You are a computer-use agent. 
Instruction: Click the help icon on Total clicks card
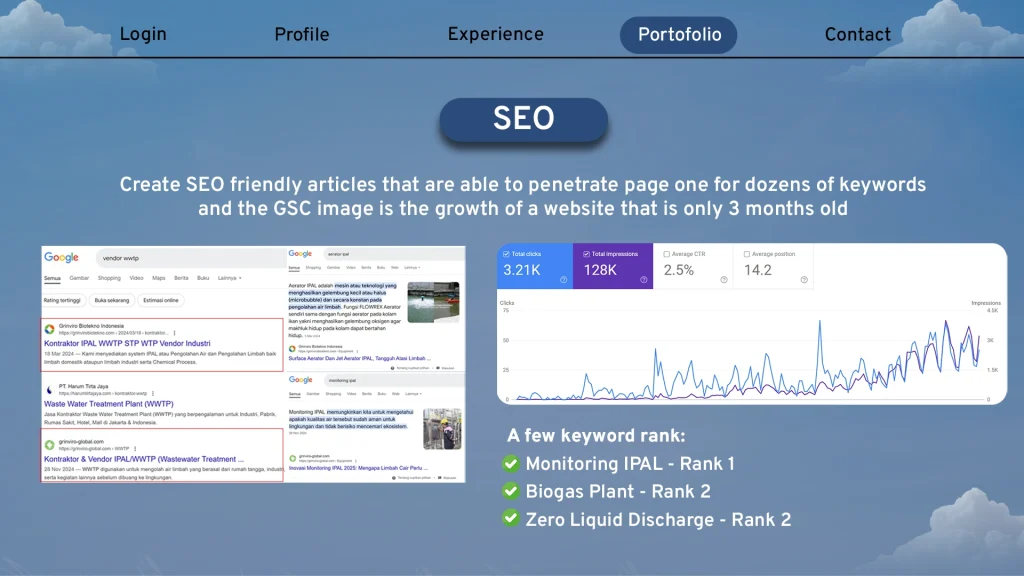(564, 280)
